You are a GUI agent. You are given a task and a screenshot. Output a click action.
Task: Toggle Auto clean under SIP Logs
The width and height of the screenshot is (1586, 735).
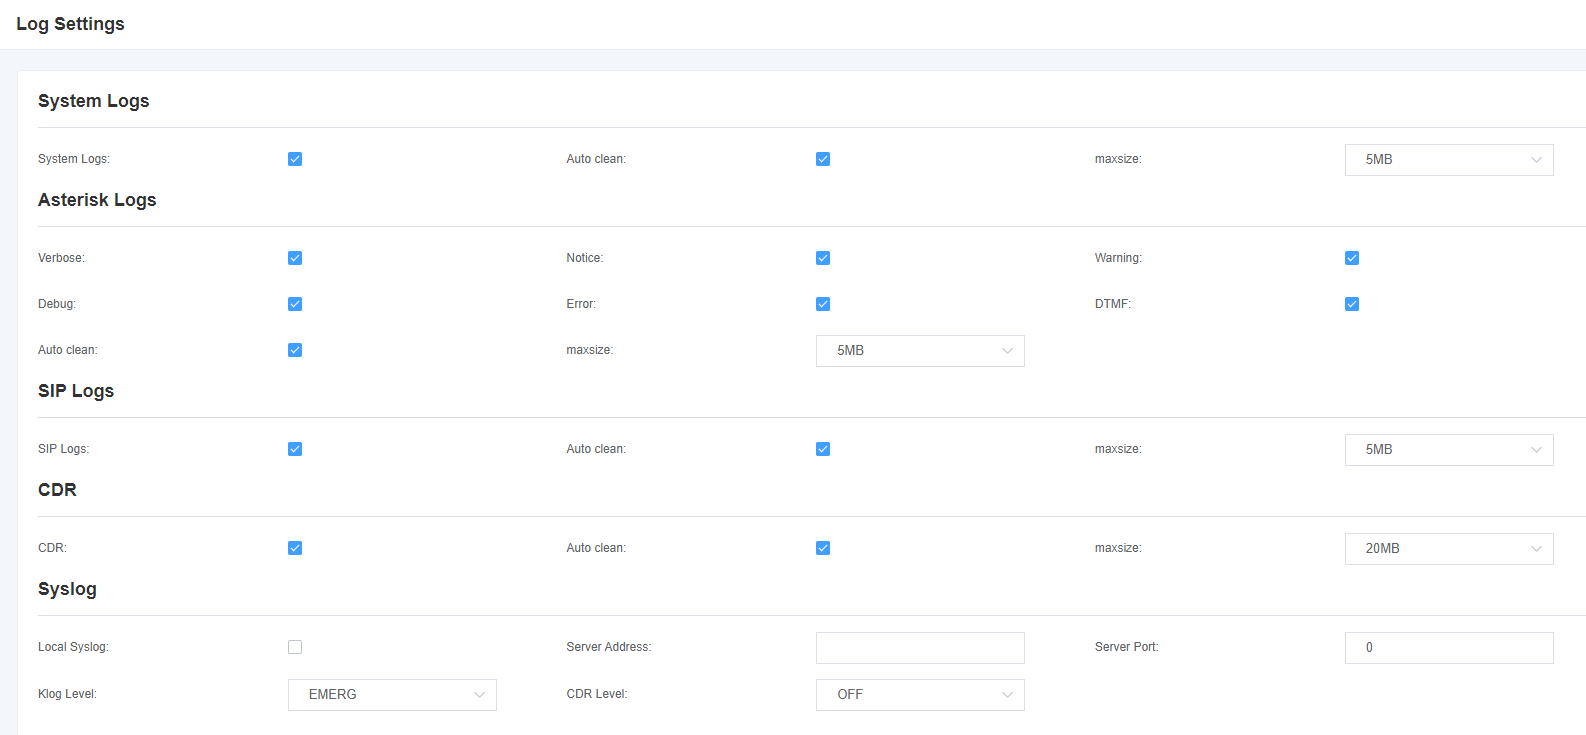pyautogui.click(x=823, y=449)
